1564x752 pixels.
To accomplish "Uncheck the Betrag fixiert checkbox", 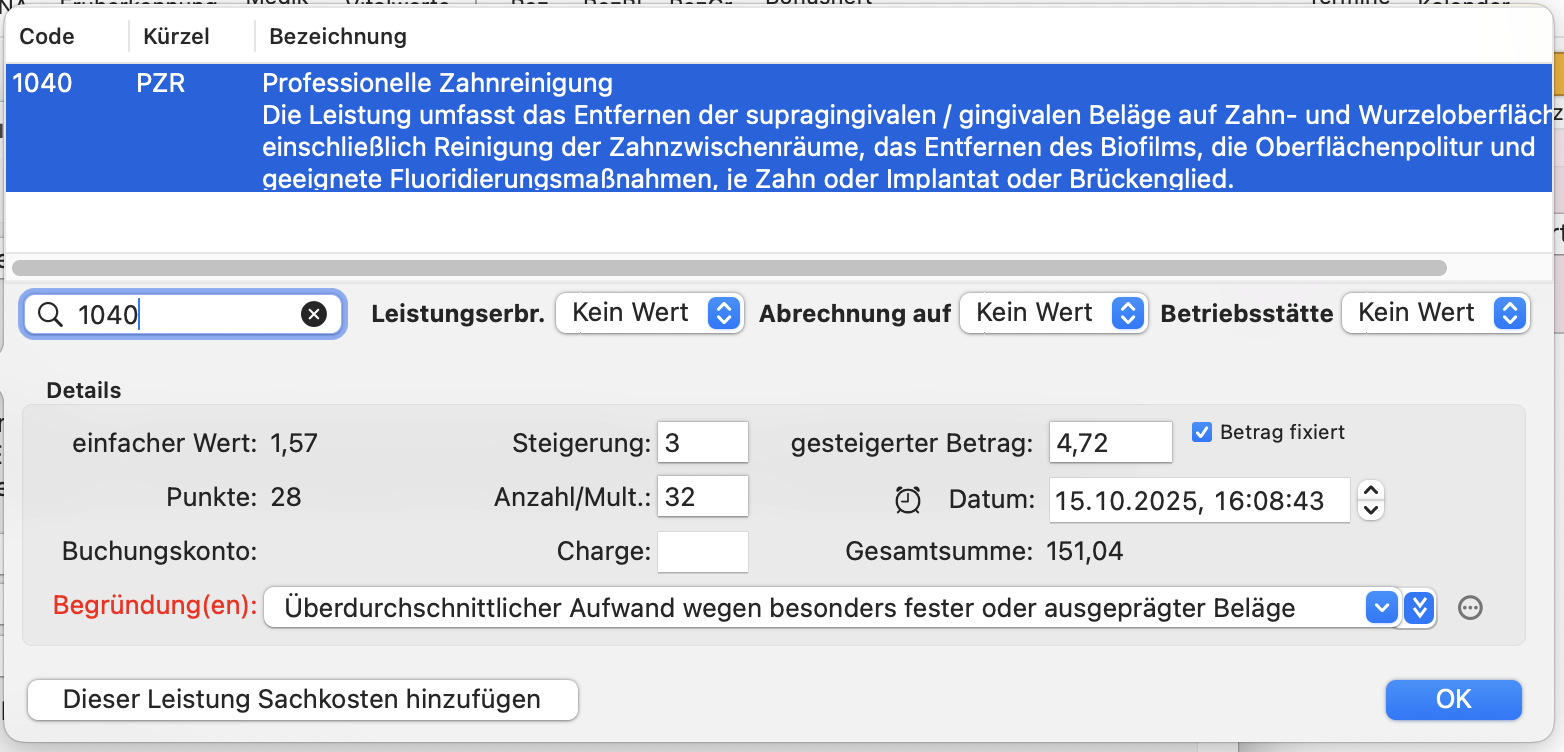I will pyautogui.click(x=1202, y=433).
